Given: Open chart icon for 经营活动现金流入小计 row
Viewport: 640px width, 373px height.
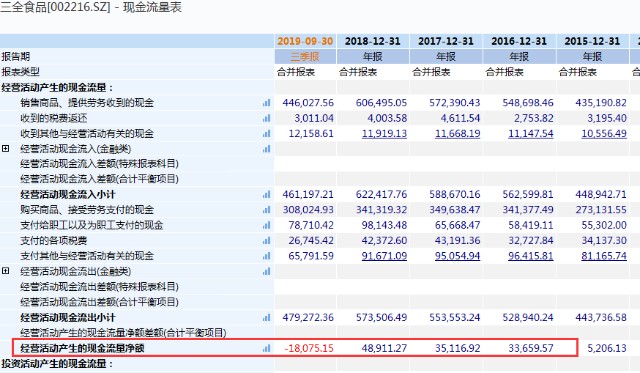Looking at the screenshot, I should coord(267,195).
